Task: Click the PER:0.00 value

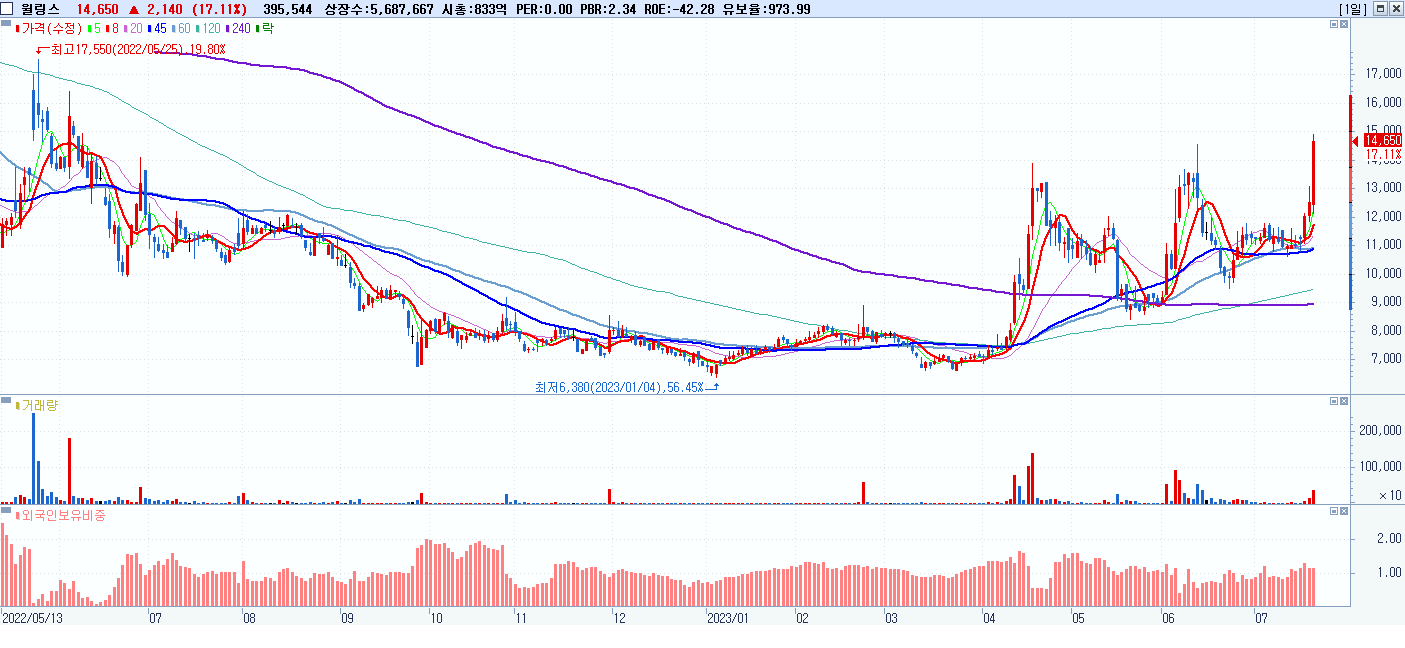Action: click(x=543, y=9)
